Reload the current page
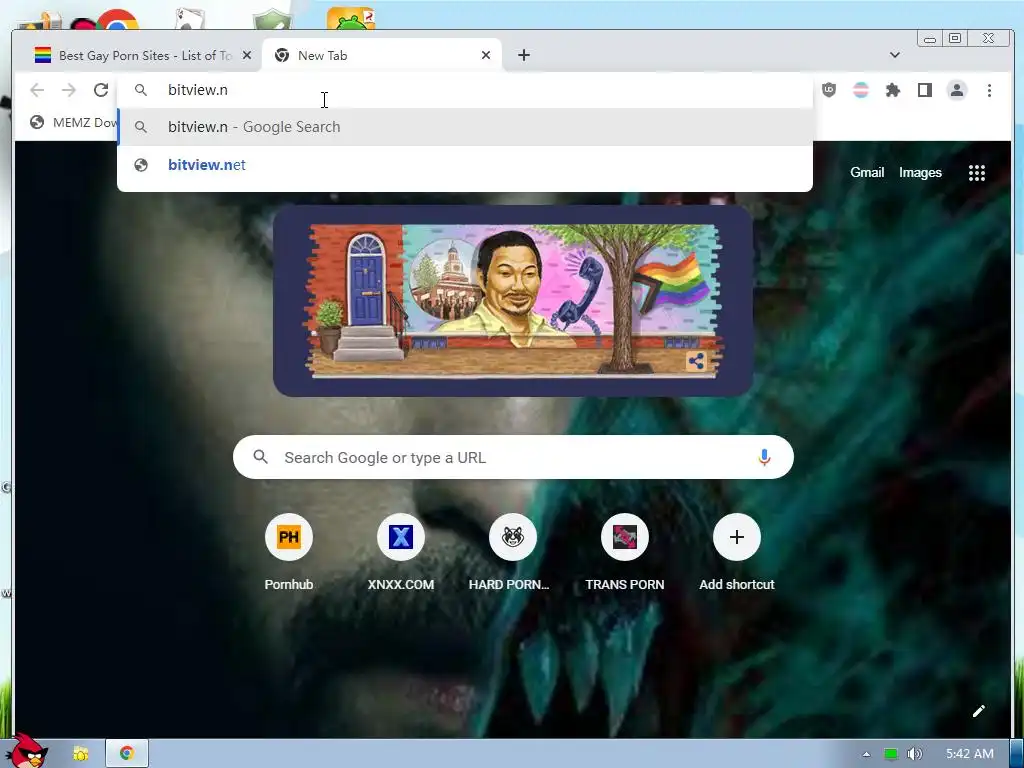The height and width of the screenshot is (768, 1024). 101,90
